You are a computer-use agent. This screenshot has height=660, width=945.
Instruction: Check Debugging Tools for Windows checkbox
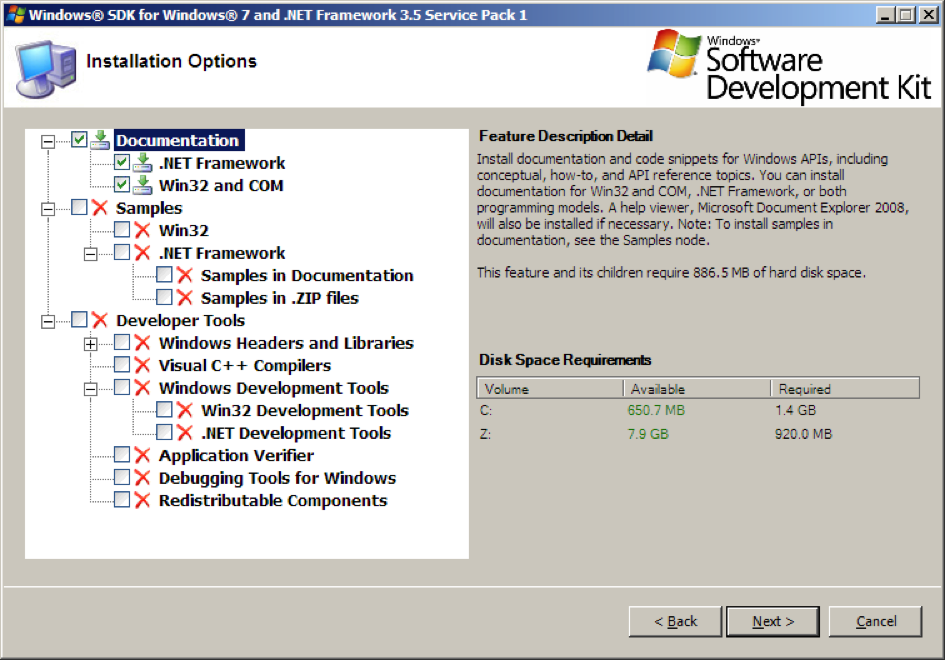[x=122, y=477]
